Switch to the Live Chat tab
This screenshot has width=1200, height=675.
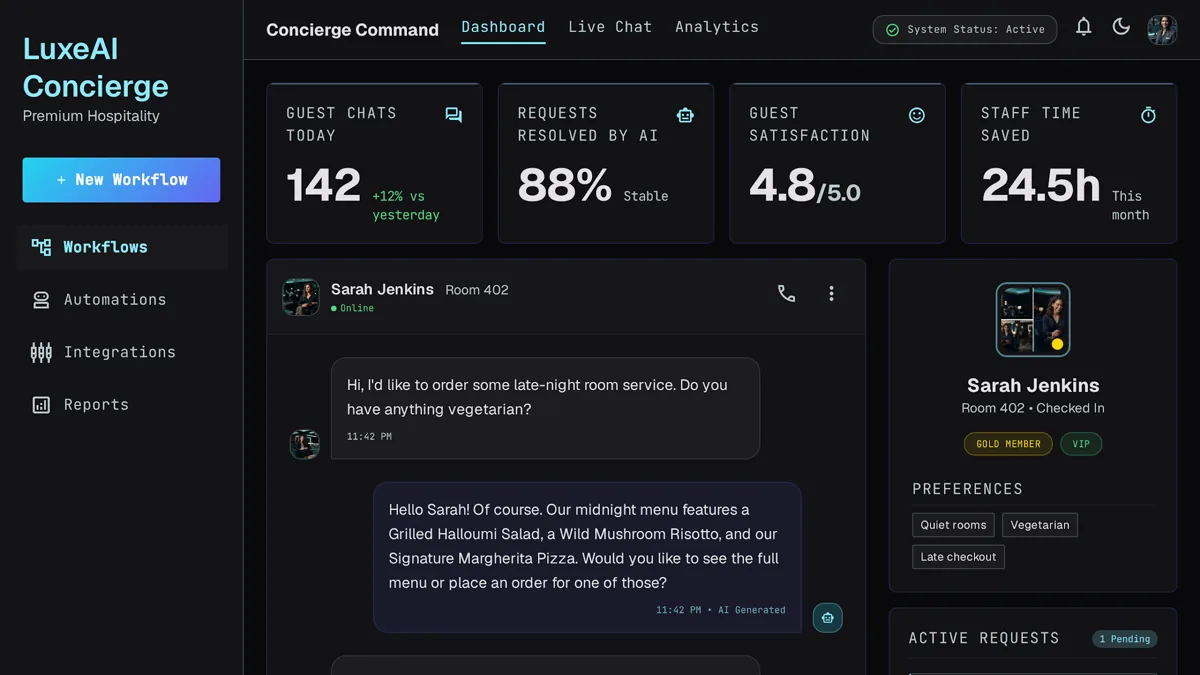(610, 28)
